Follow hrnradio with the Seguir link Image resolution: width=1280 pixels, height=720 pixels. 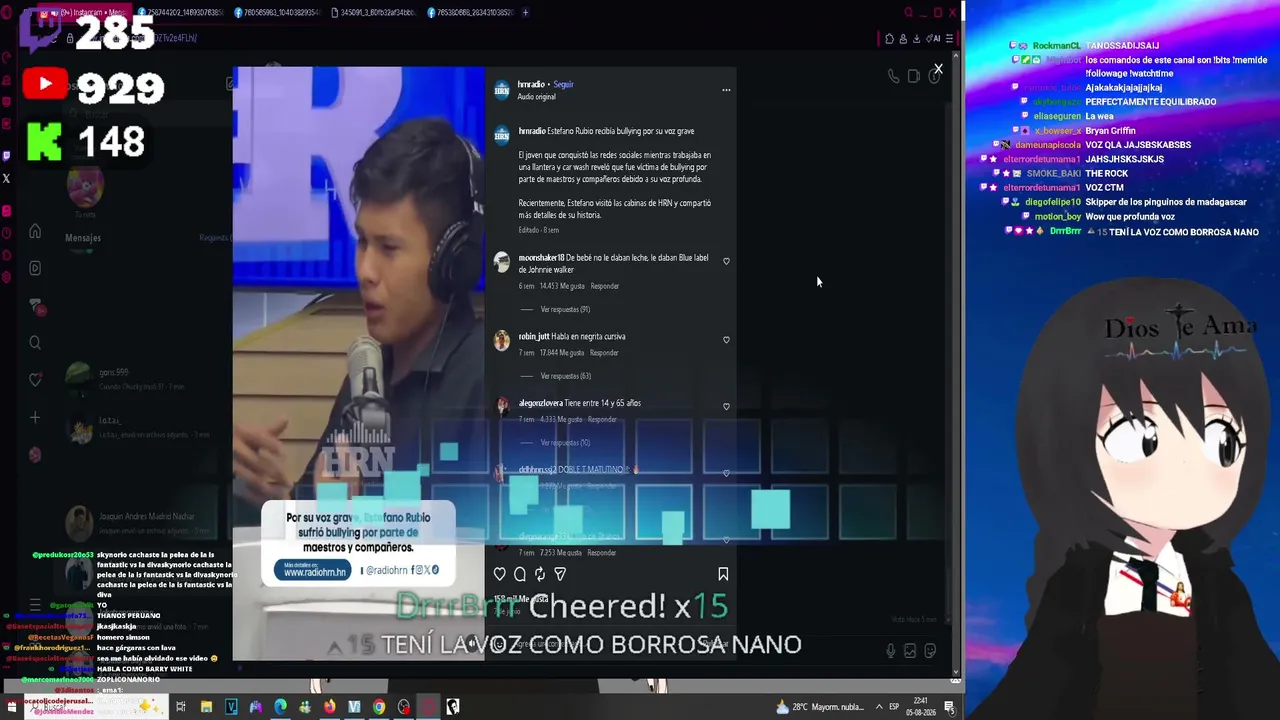coord(564,85)
